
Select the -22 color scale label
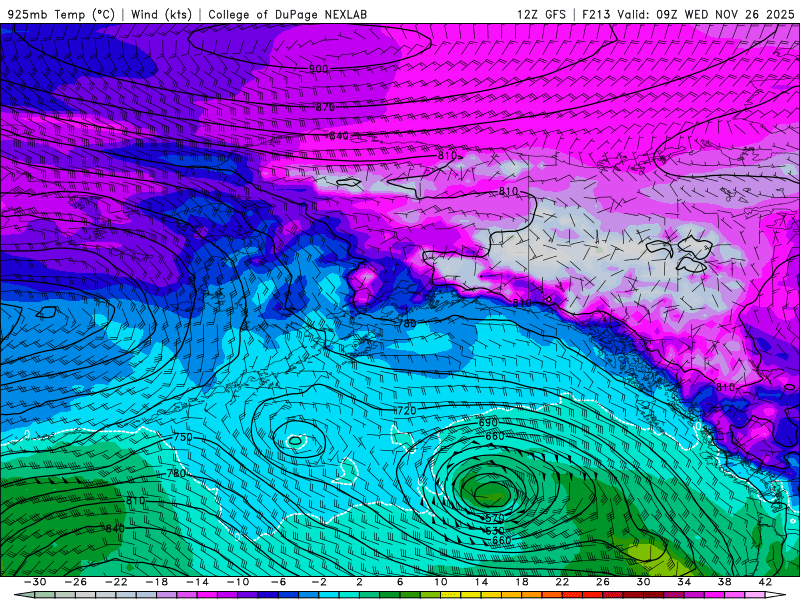[x=116, y=582]
